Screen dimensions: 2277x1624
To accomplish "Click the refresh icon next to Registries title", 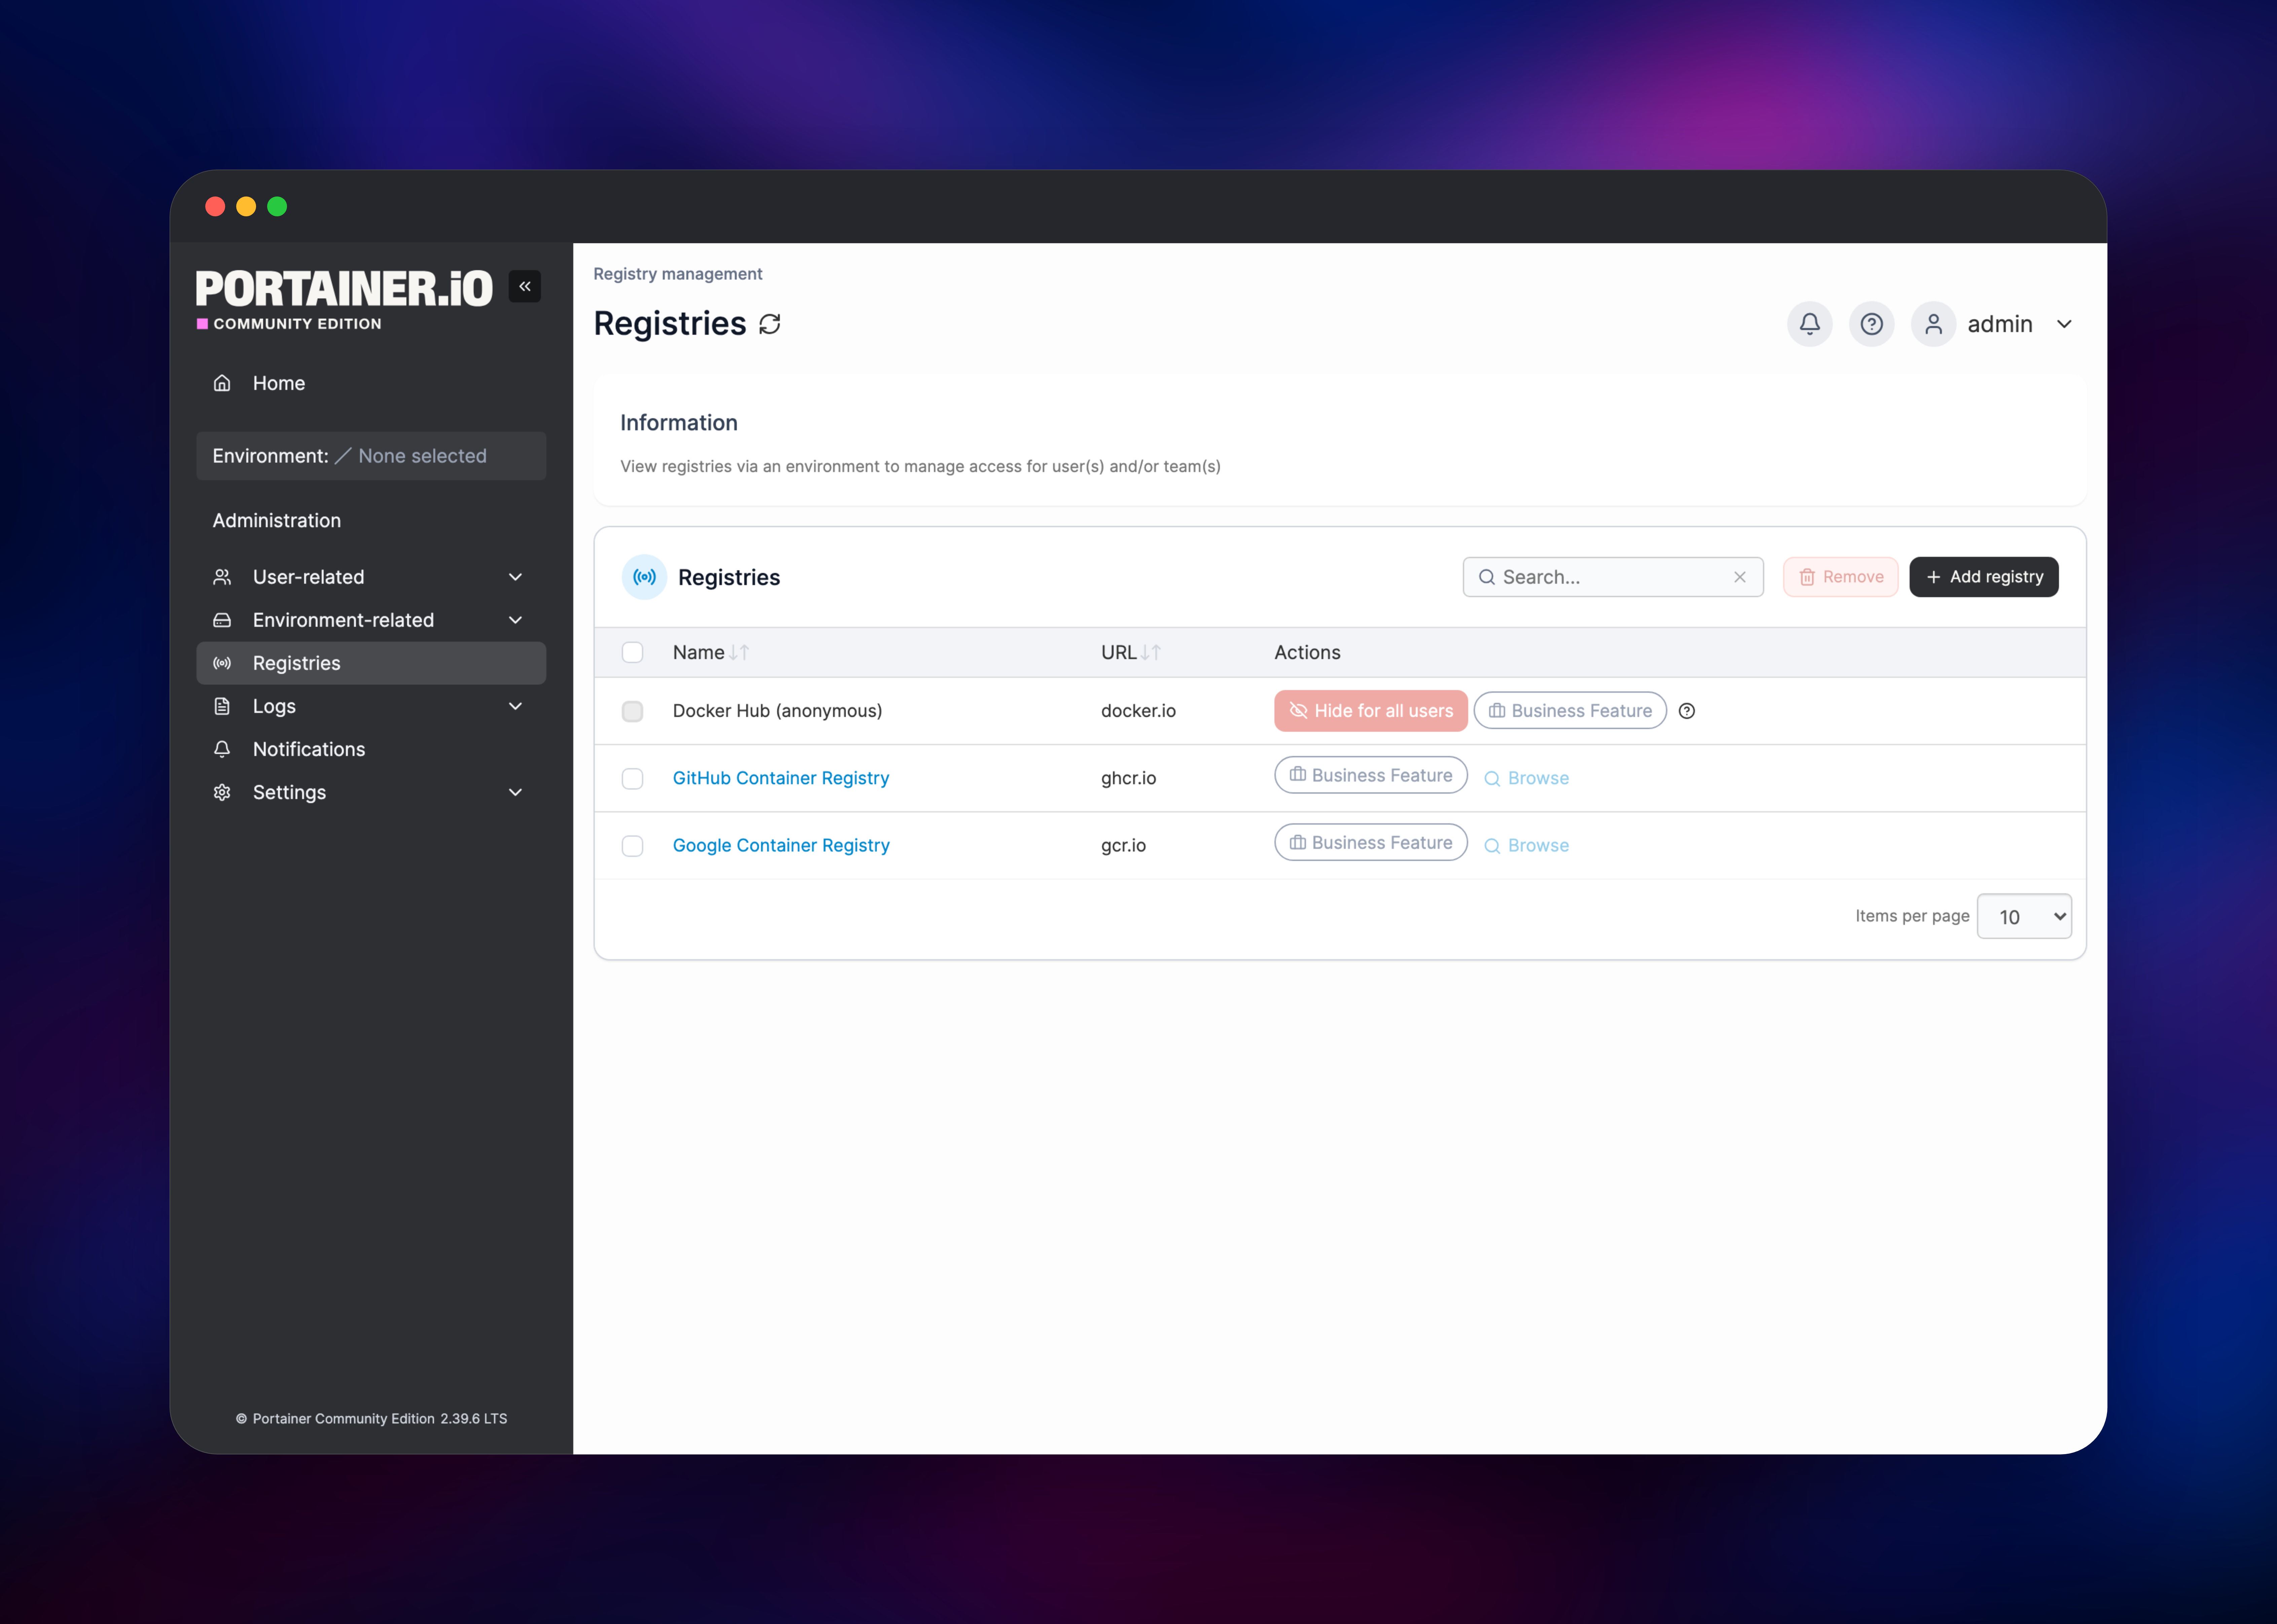I will pos(769,324).
